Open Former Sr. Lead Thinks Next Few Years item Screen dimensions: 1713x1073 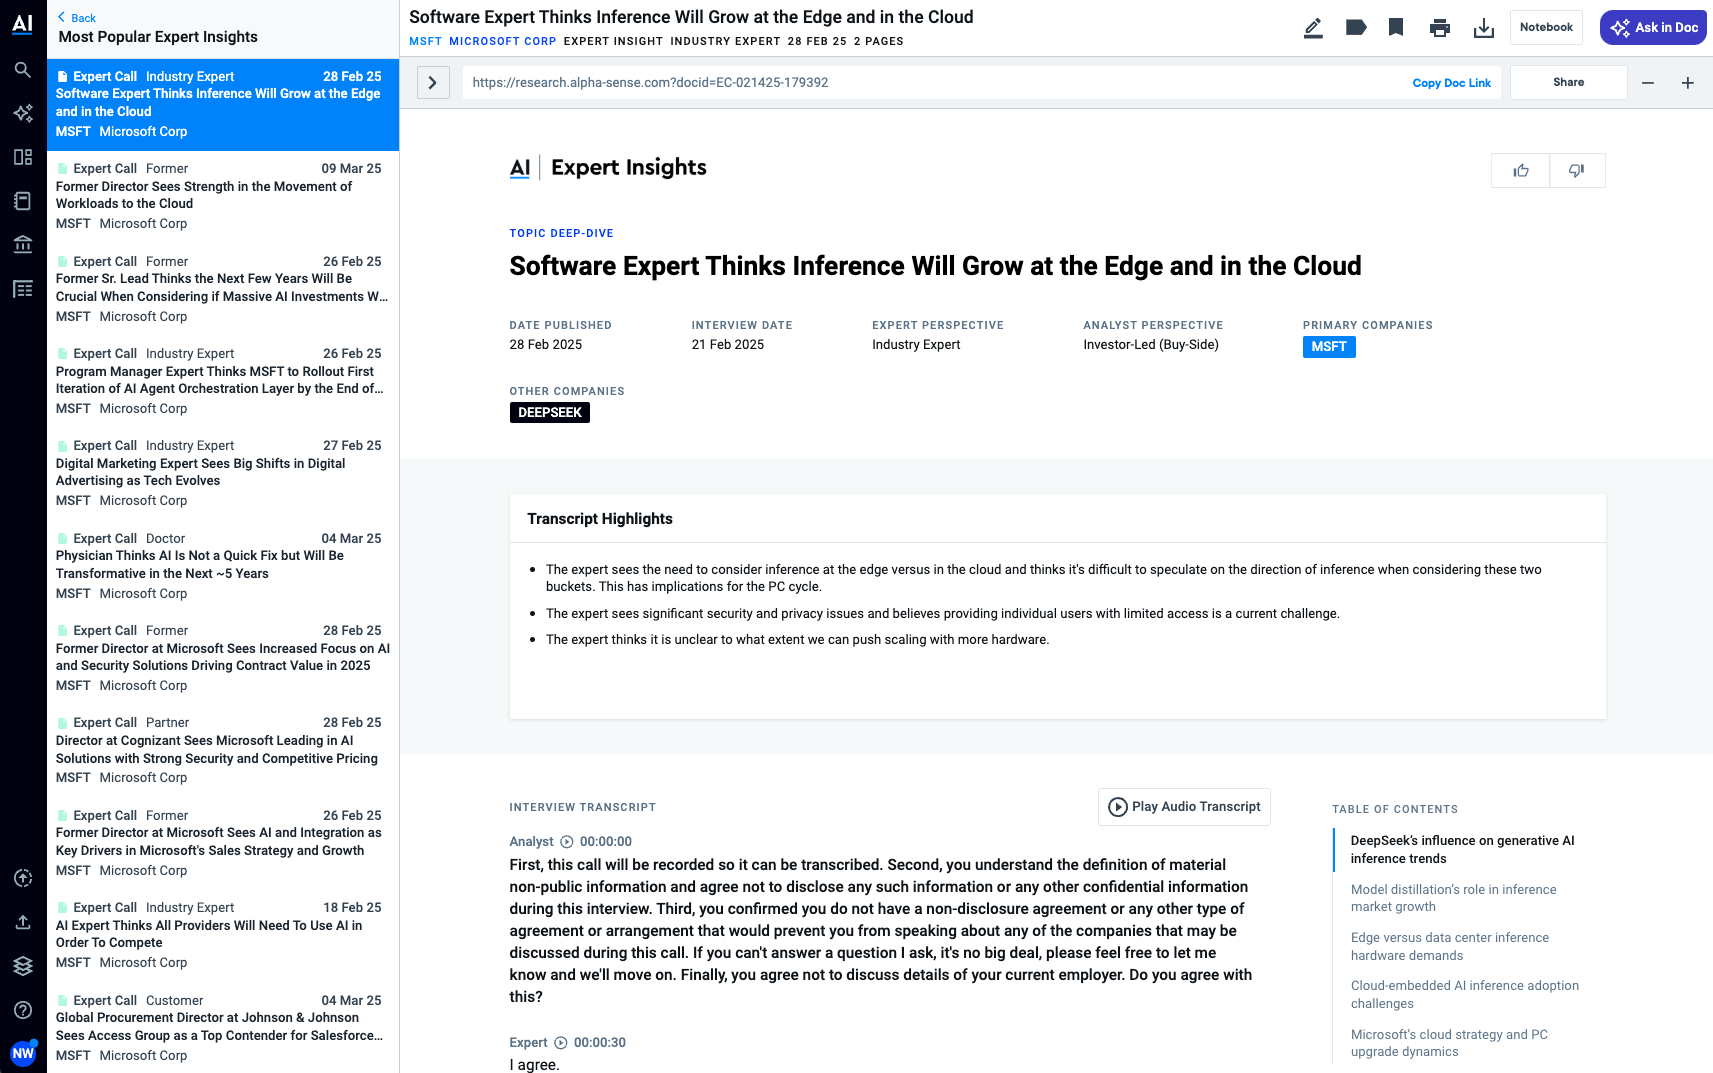(223, 289)
